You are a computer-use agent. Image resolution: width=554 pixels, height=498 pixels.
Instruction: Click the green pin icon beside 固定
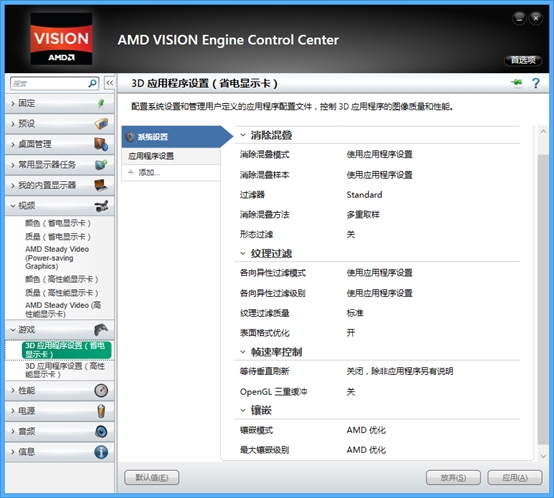click(x=101, y=103)
